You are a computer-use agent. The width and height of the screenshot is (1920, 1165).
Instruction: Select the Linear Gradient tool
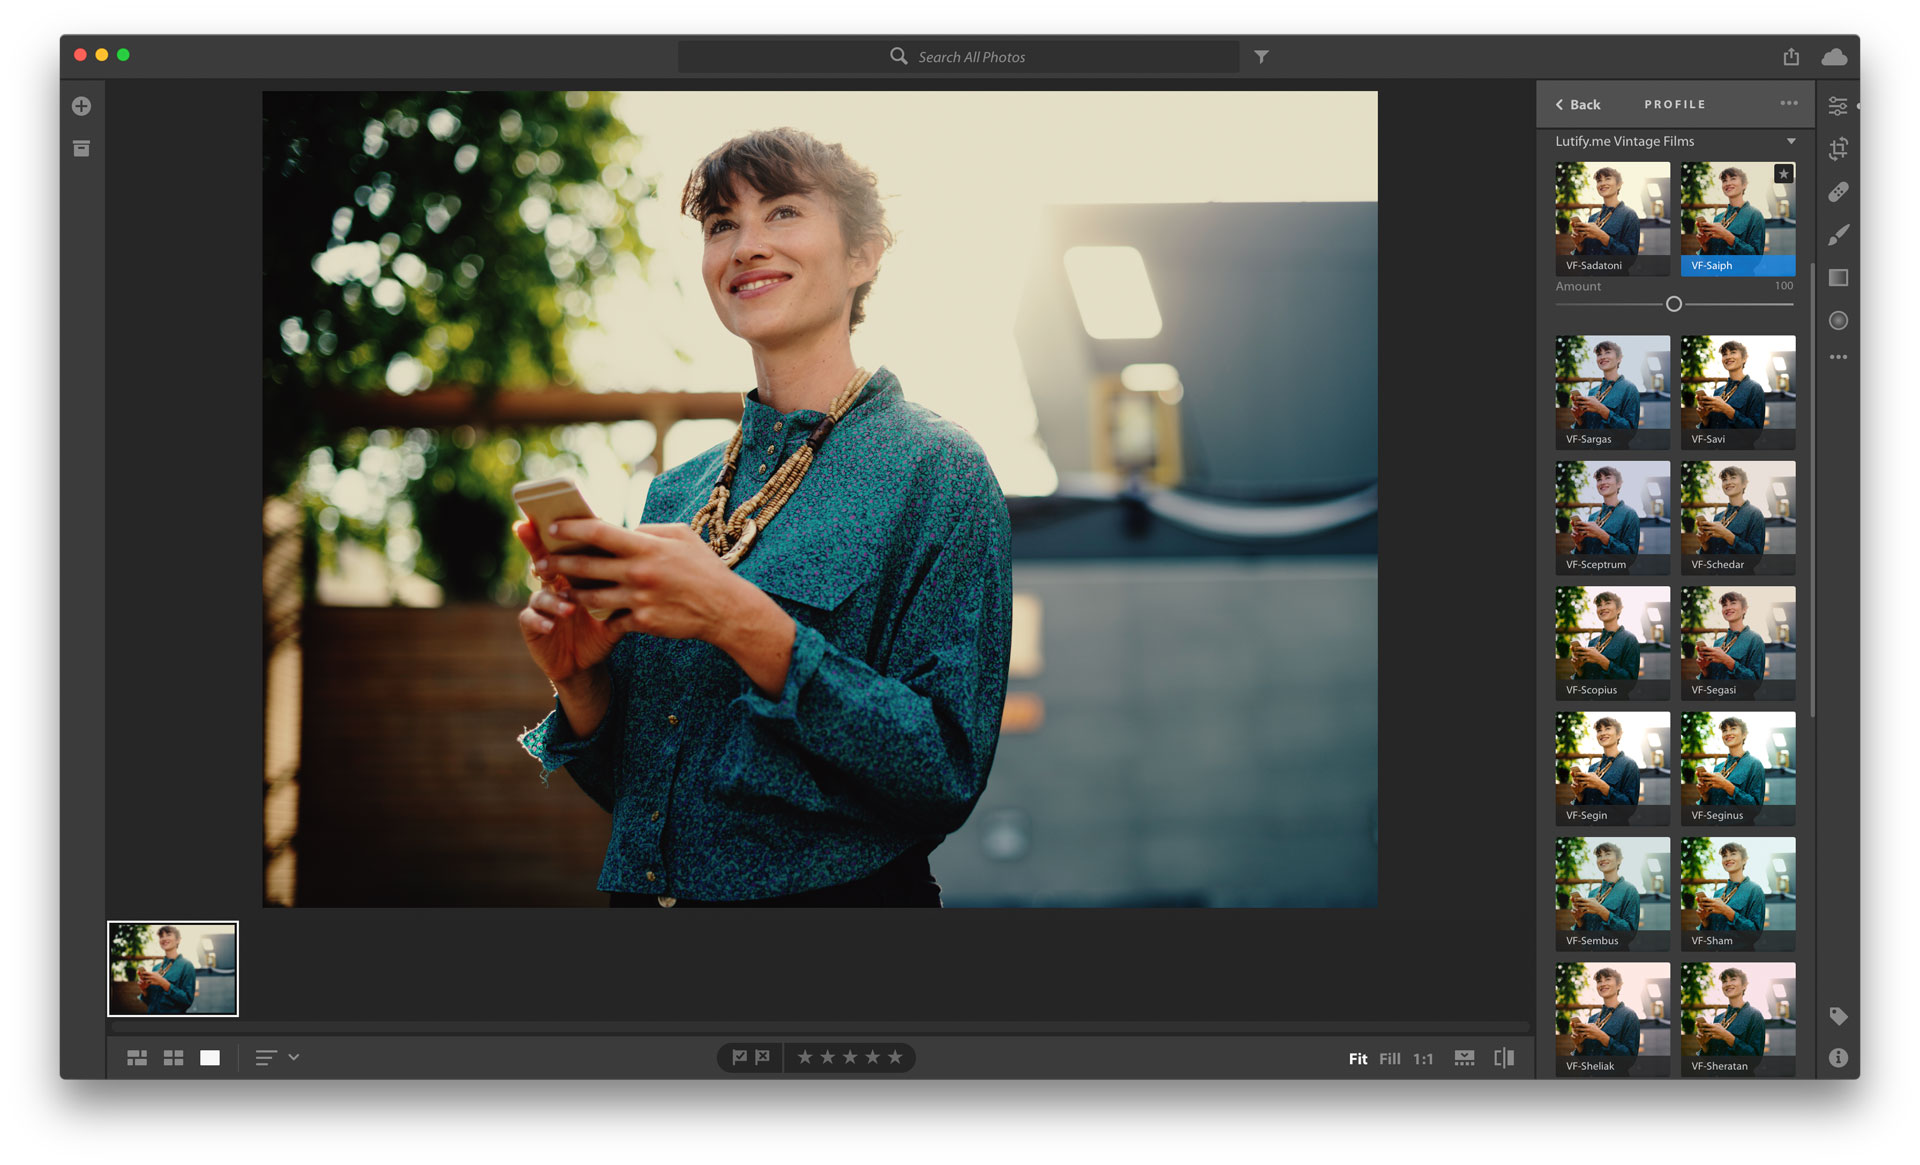[x=1838, y=278]
